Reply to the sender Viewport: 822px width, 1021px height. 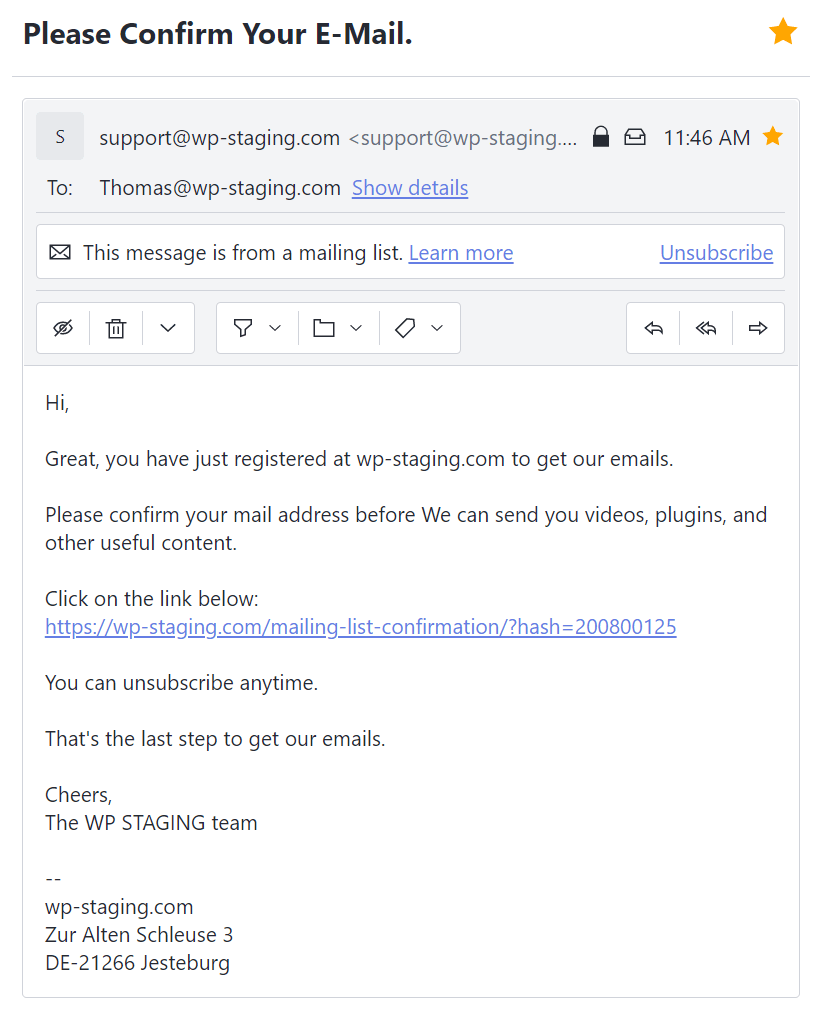[x=653, y=328]
